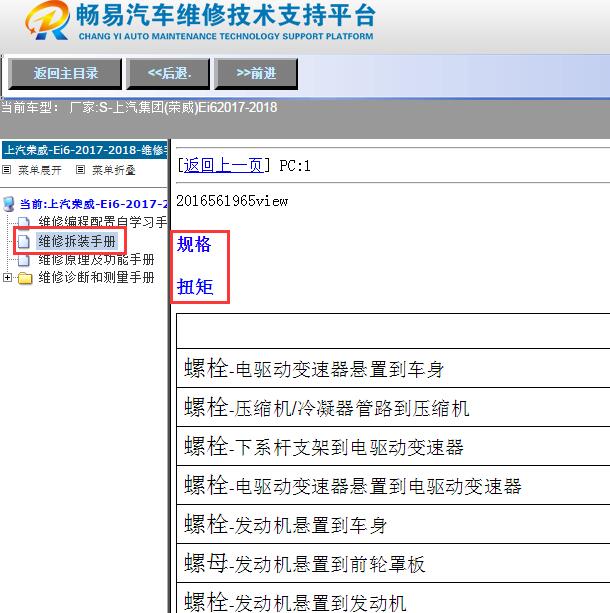Jump to the 规格 section link

(x=194, y=244)
